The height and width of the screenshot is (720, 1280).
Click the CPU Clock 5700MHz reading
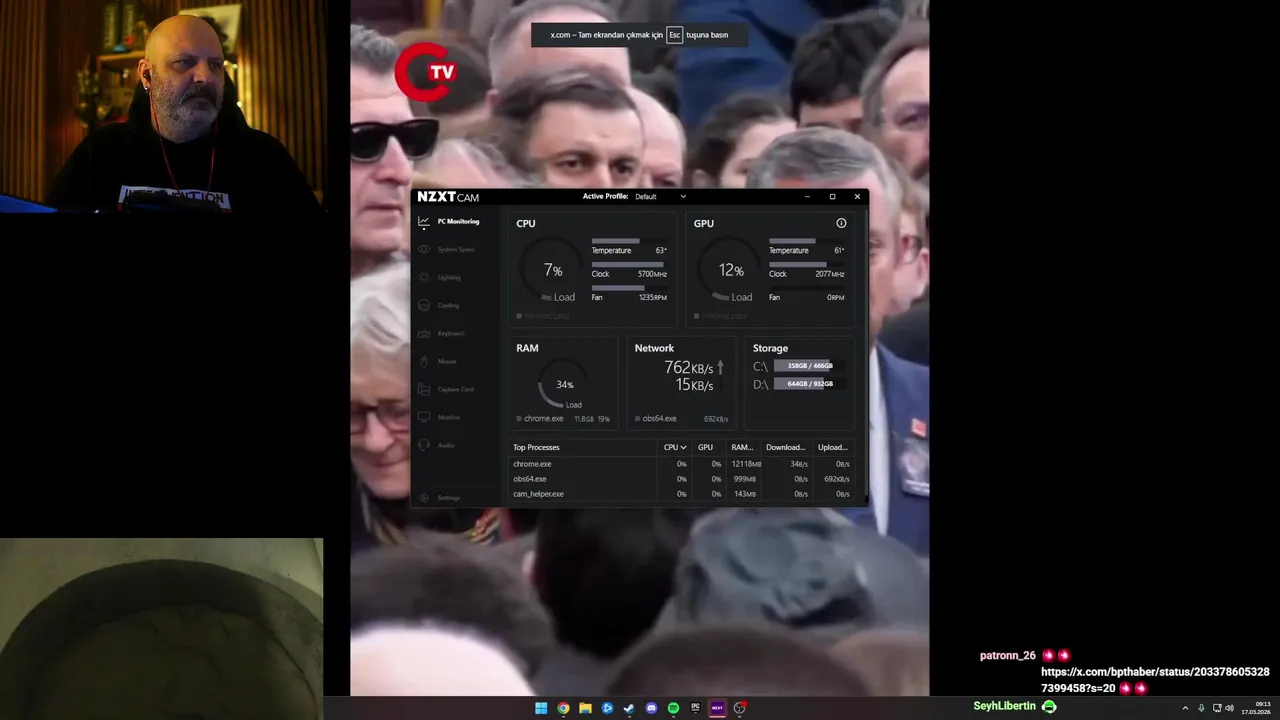pos(652,274)
